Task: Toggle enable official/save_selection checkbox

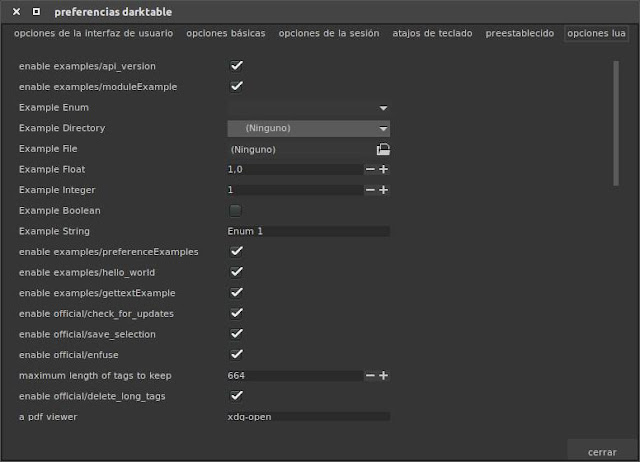Action: pyautogui.click(x=236, y=334)
